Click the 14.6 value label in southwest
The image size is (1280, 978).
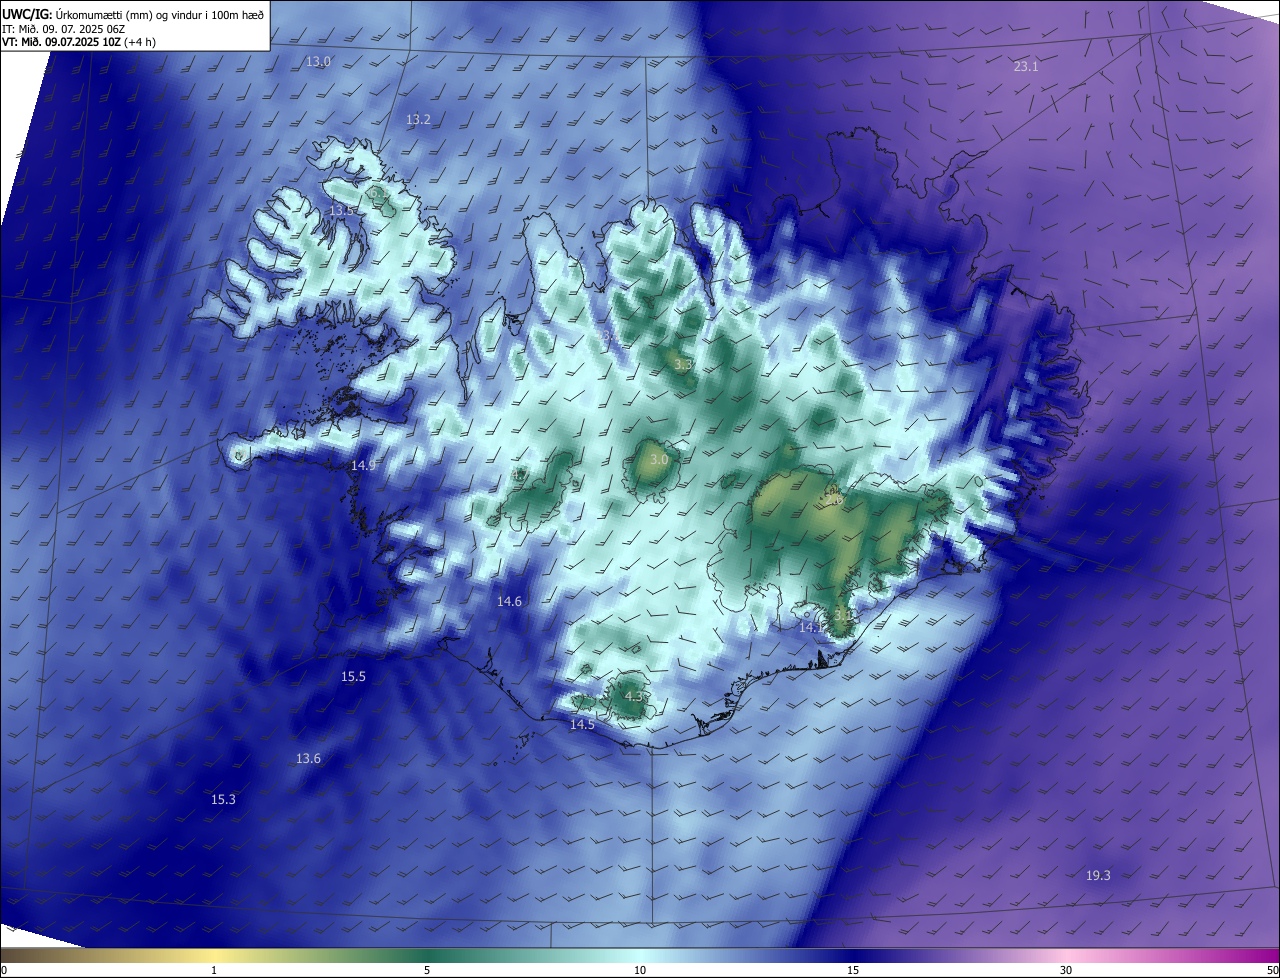point(509,602)
